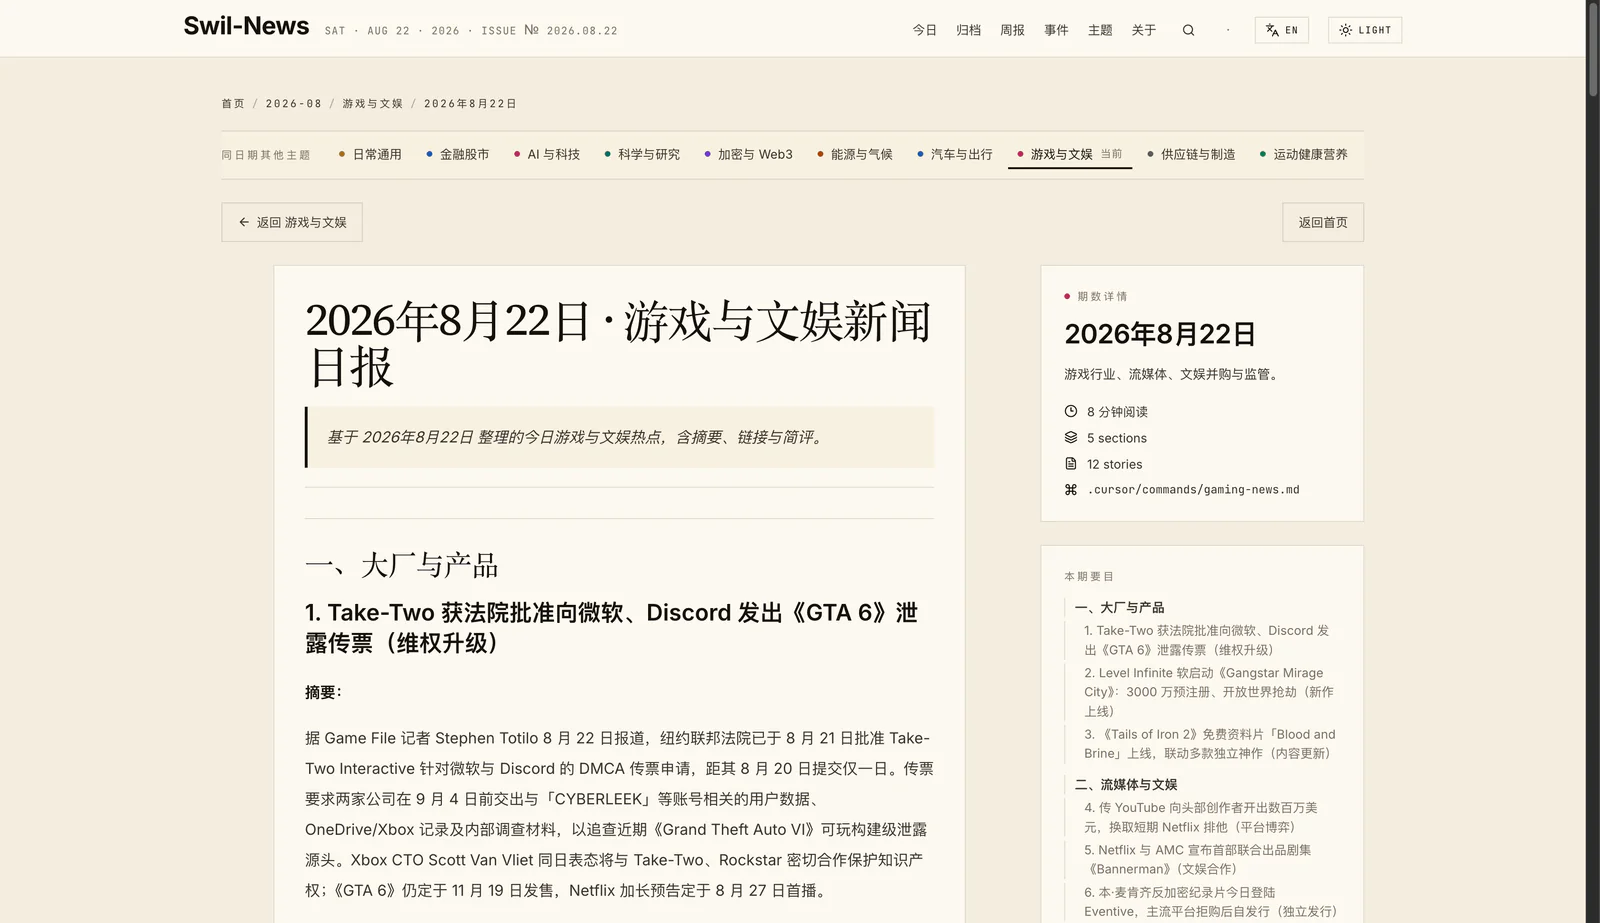
Task: Switch to the 金融股市 topic tab
Action: (458, 154)
